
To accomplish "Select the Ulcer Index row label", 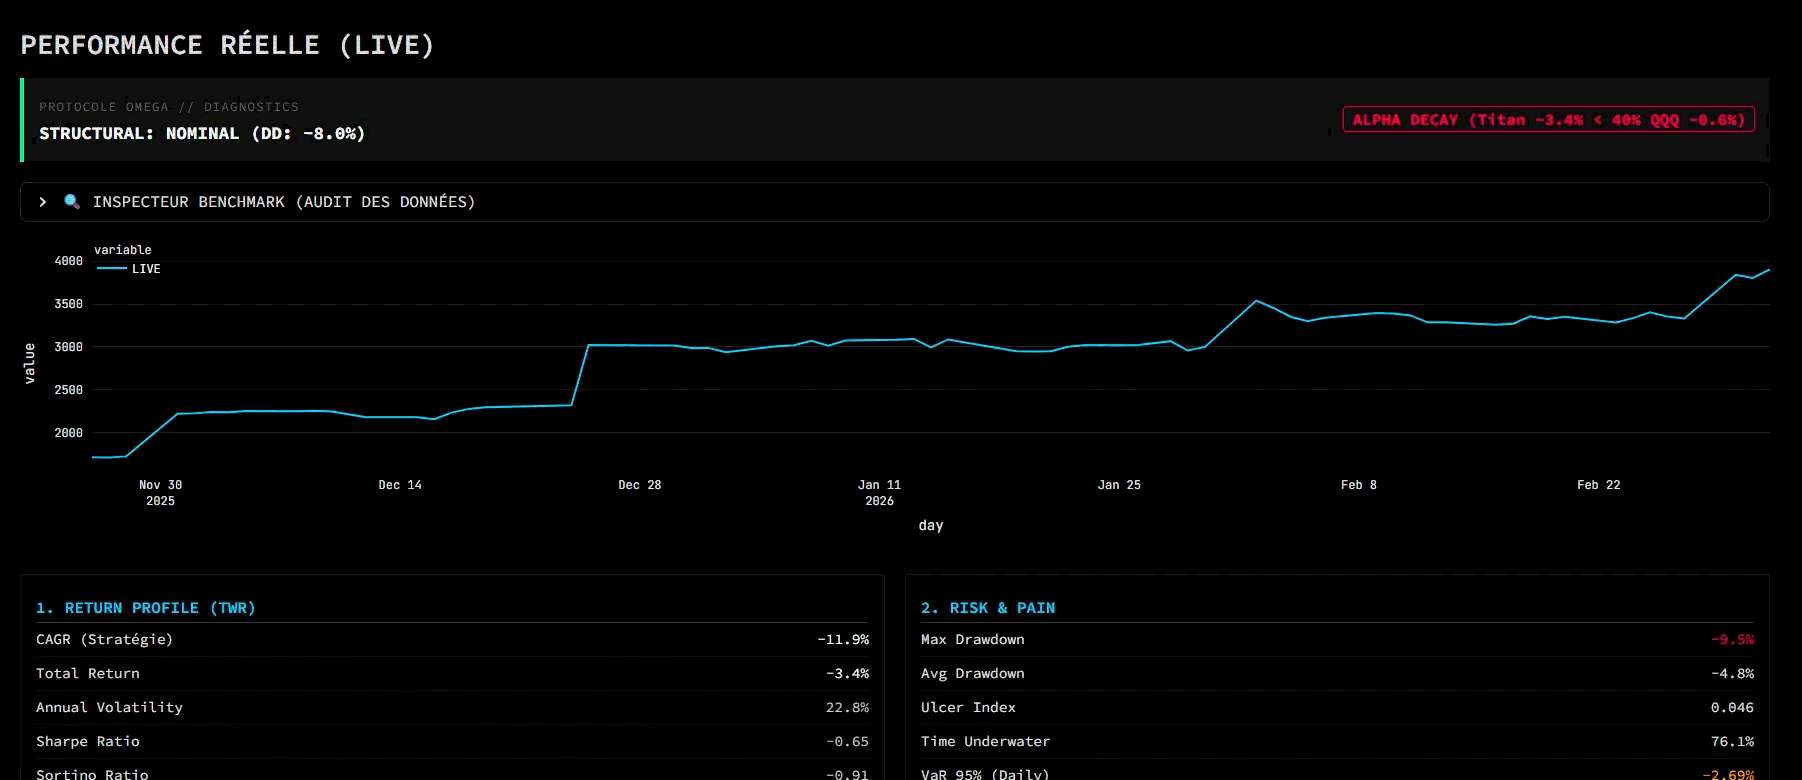I will (967, 708).
